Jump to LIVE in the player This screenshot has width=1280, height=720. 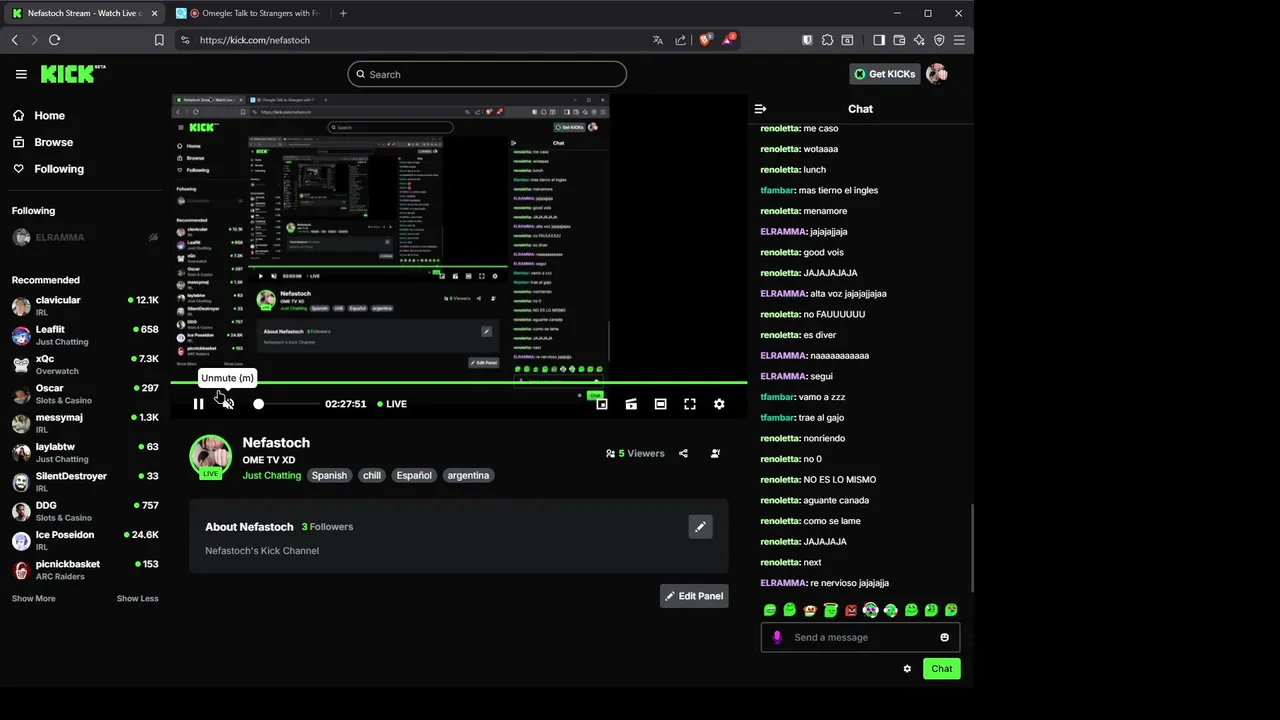[x=392, y=404]
